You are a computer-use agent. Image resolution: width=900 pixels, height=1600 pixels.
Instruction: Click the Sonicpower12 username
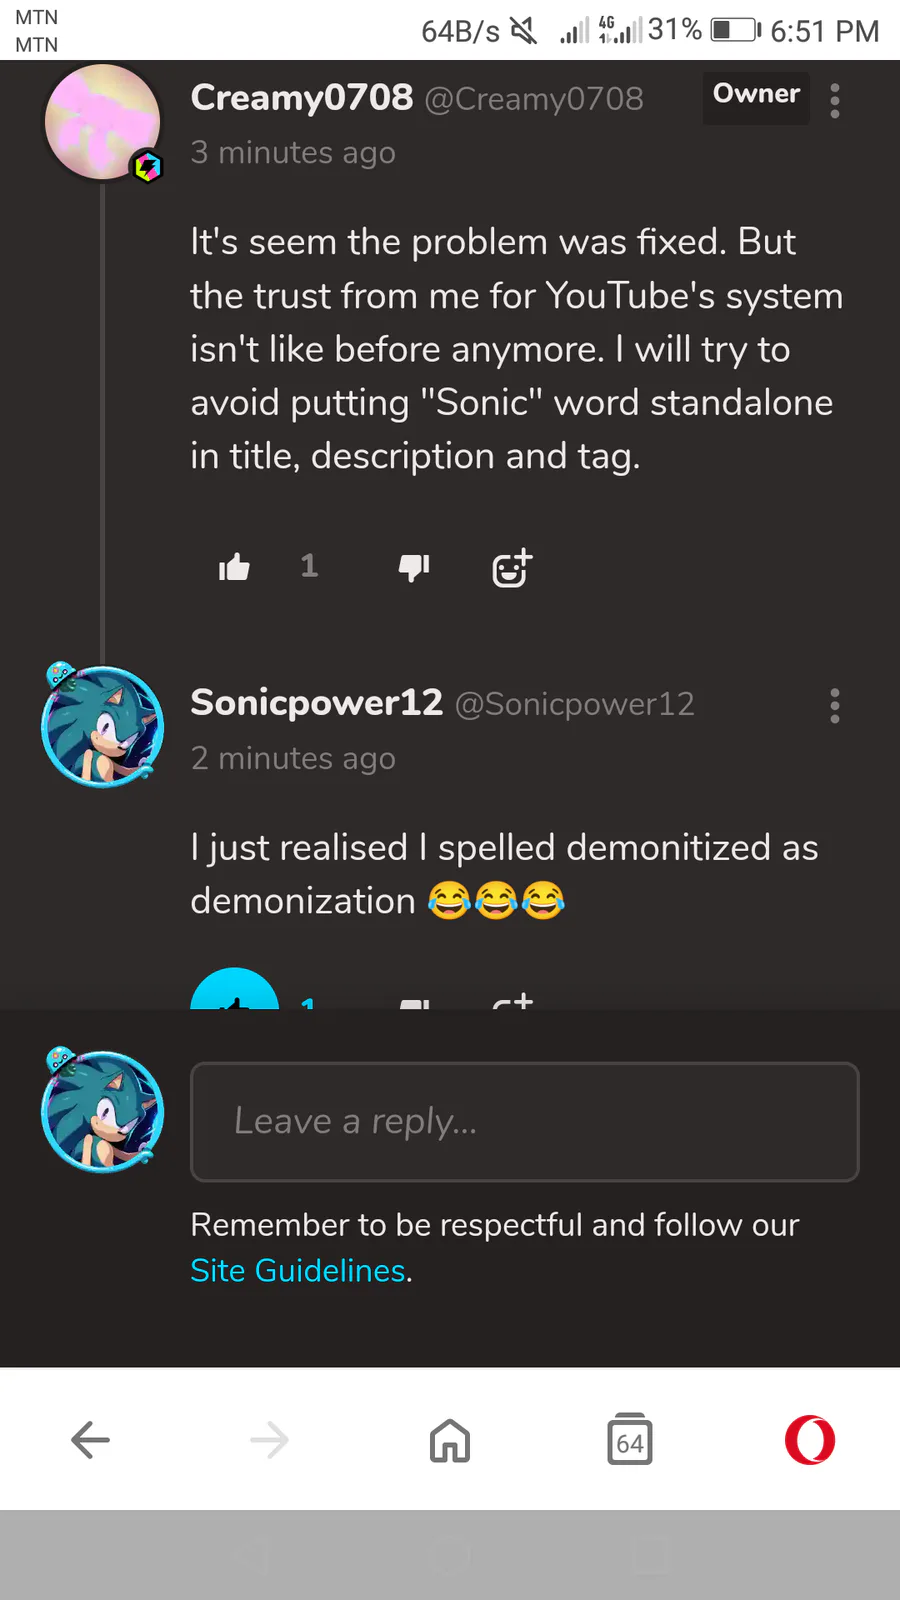[x=316, y=703]
